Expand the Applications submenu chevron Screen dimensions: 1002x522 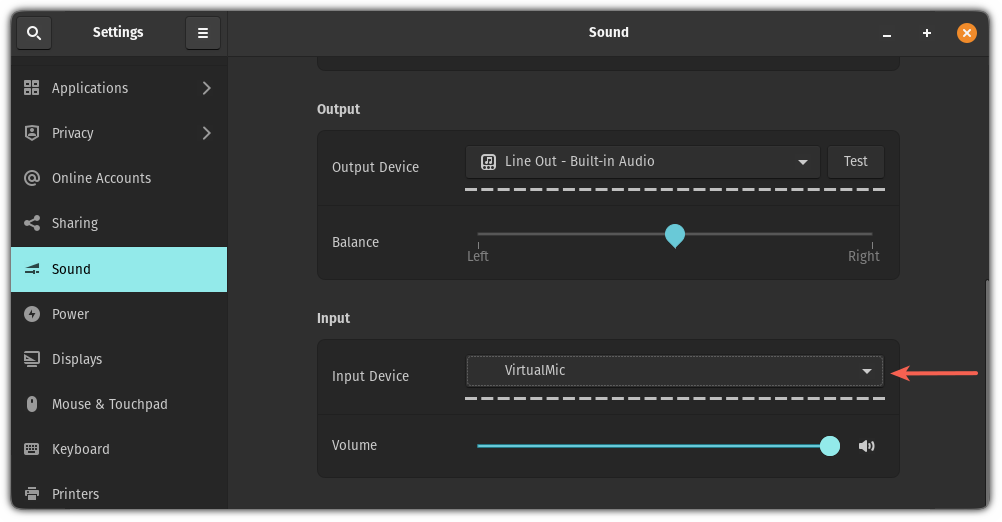pos(206,88)
